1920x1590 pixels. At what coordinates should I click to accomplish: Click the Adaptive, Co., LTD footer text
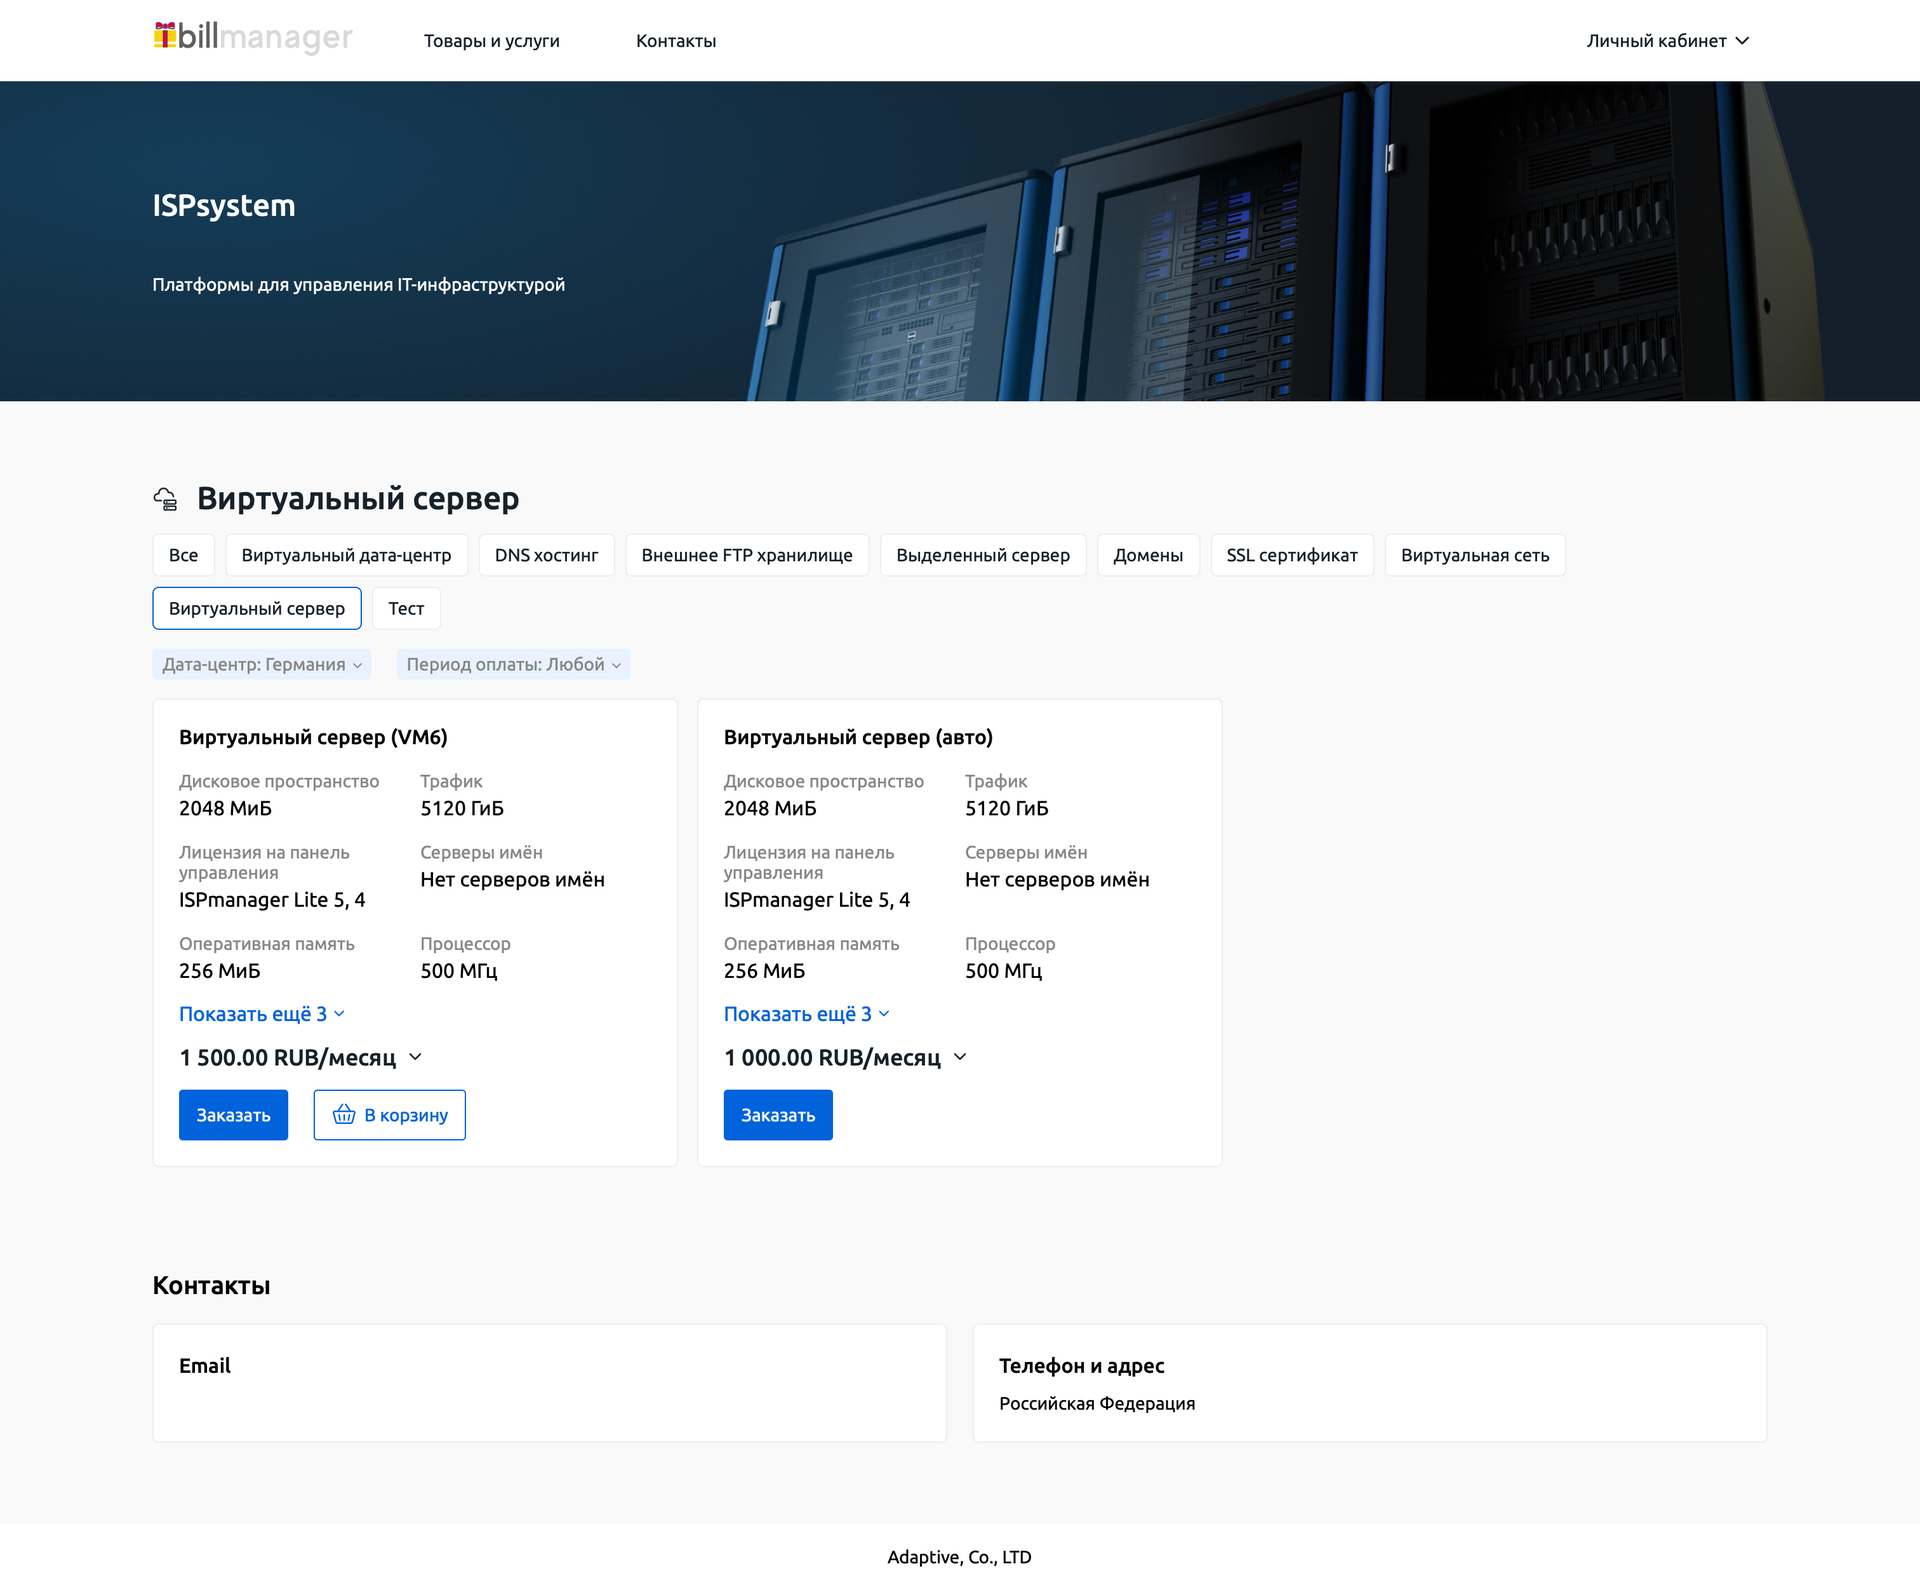click(x=959, y=1557)
